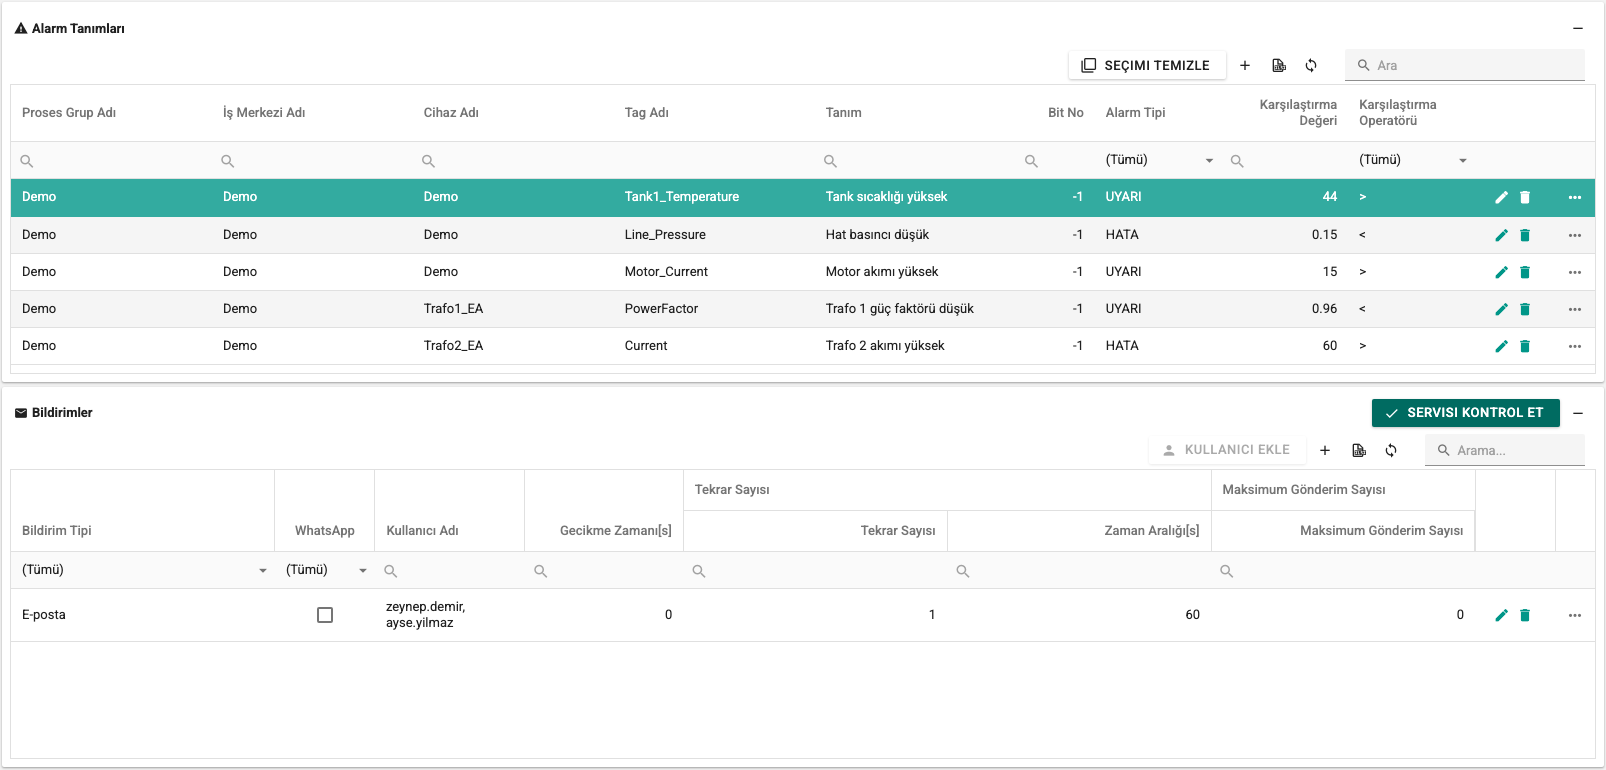
Task: Edit the Tank1_Temperature alarm row
Action: pyautogui.click(x=1501, y=197)
